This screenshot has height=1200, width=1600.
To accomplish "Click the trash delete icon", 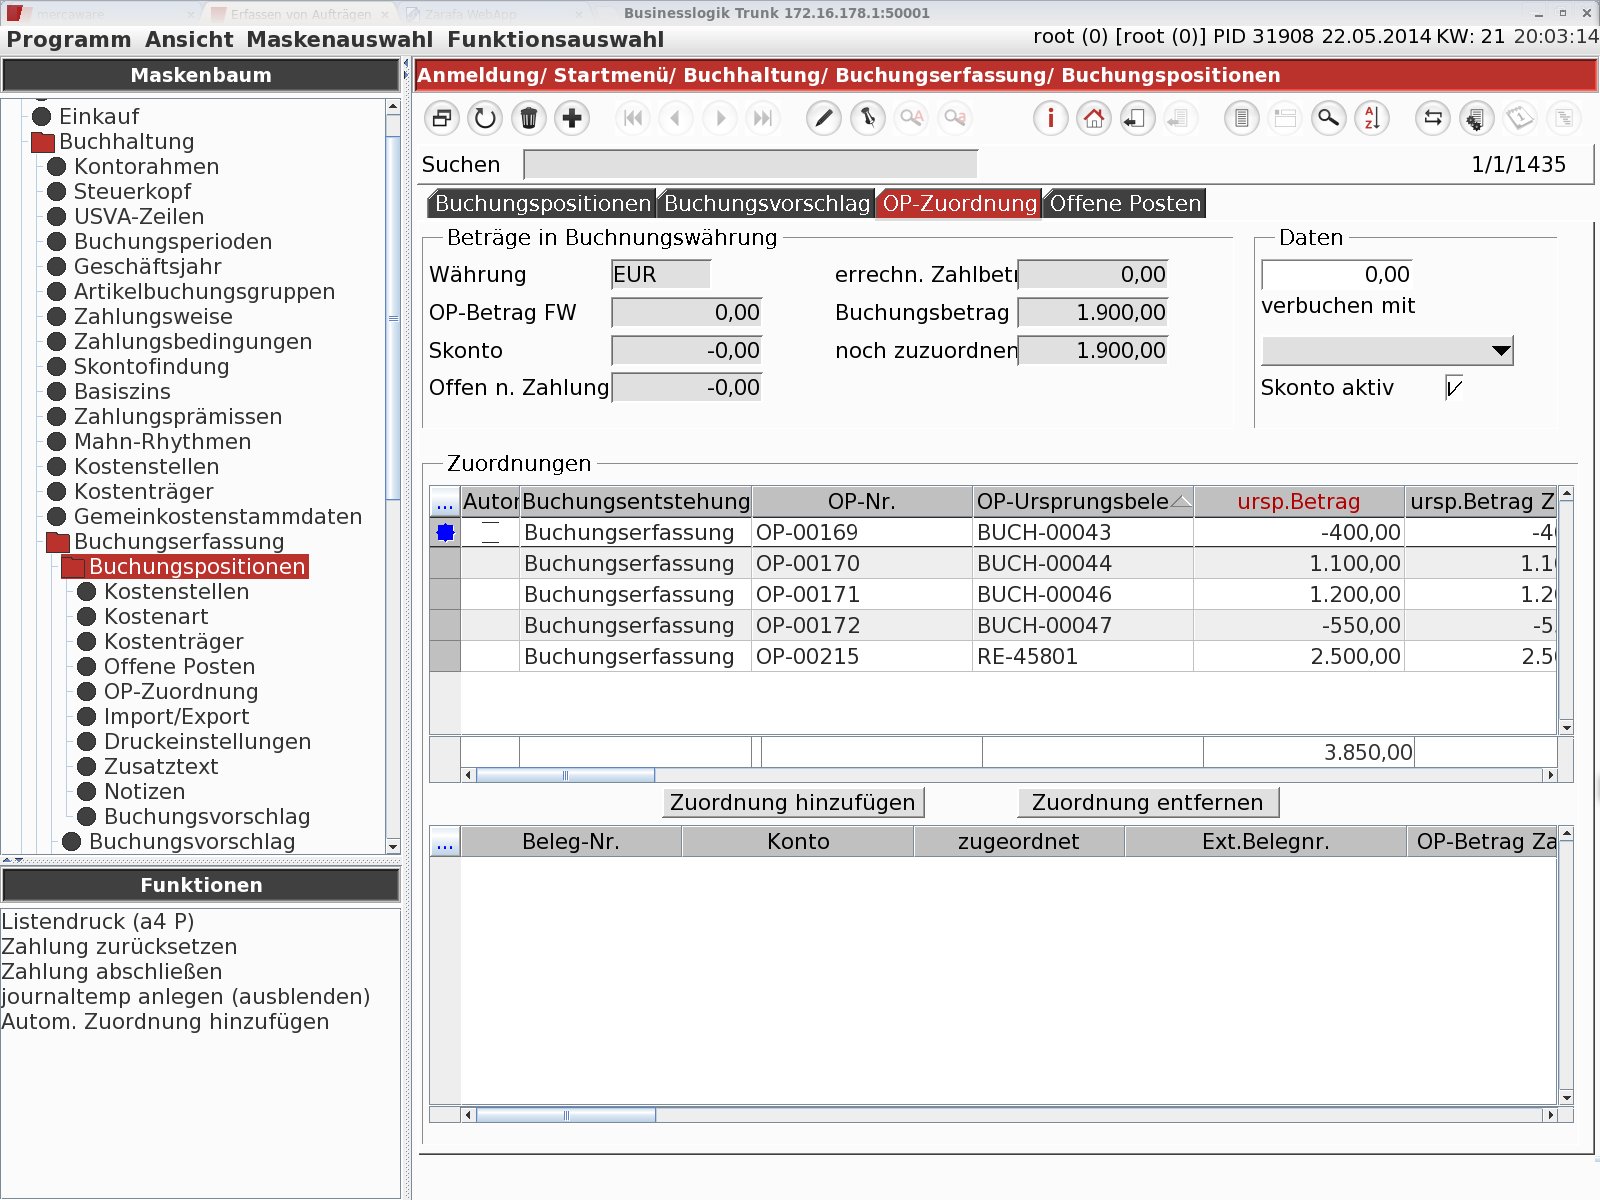I will point(529,119).
